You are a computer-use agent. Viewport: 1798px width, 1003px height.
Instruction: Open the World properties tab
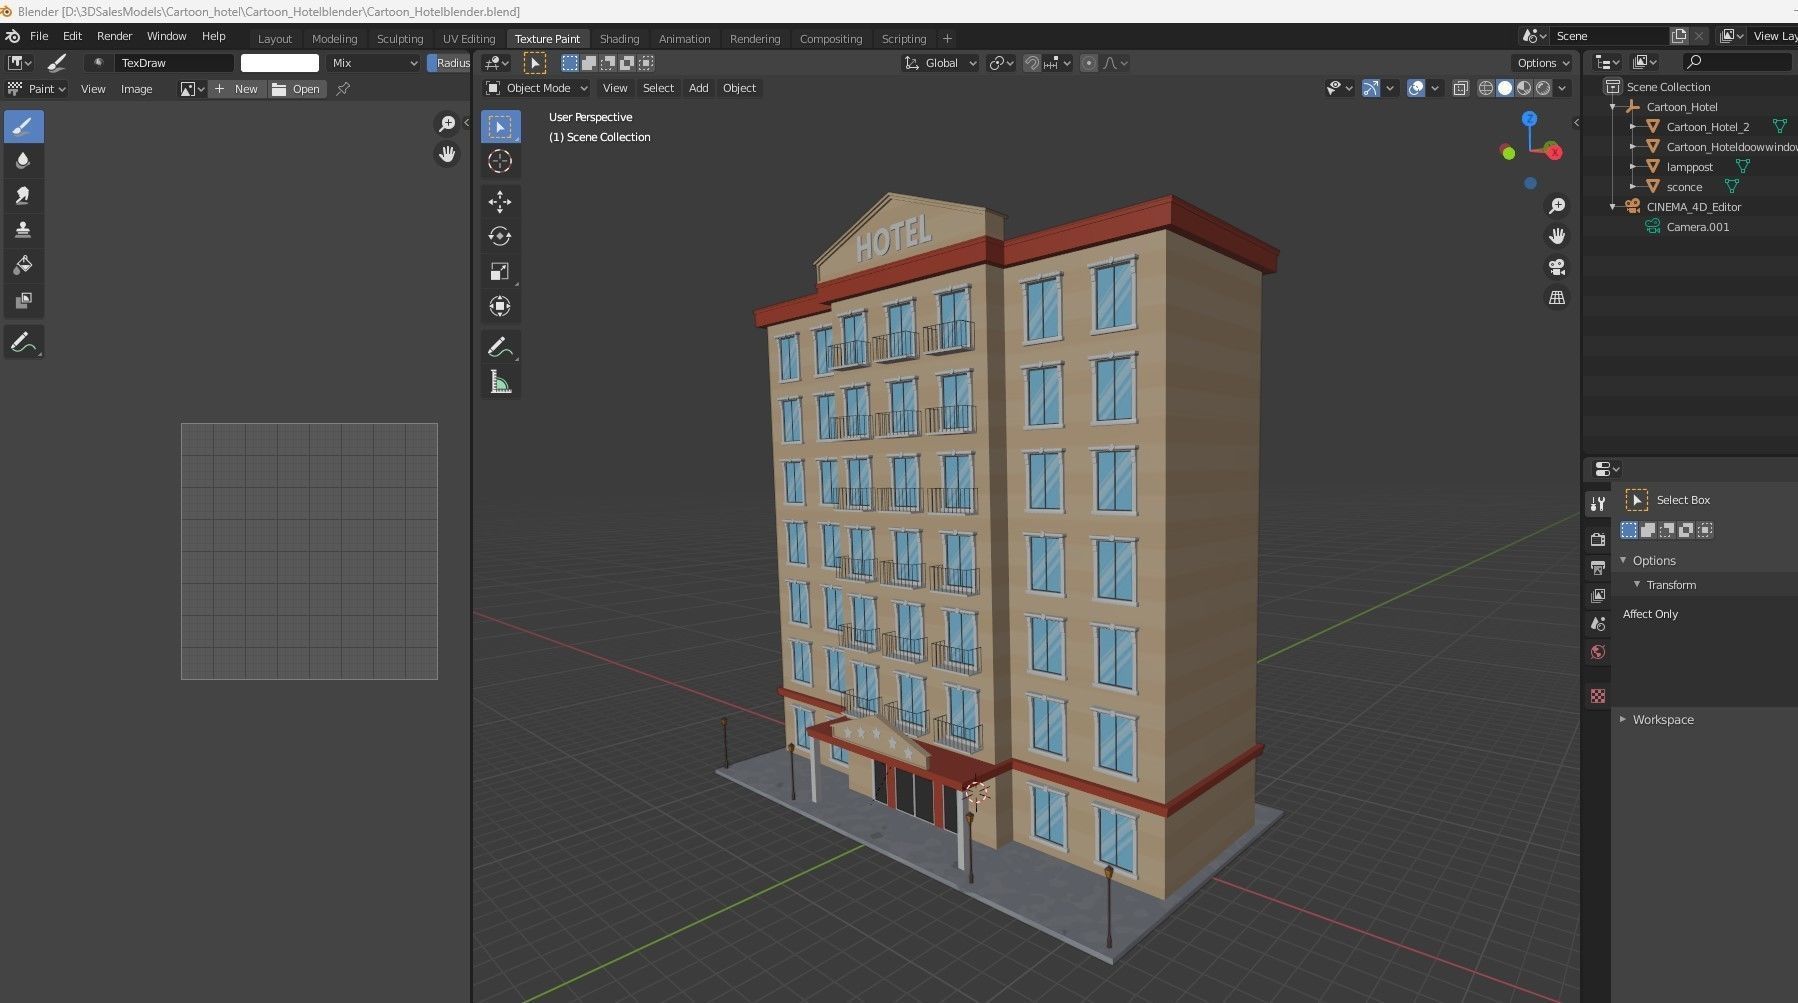1598,652
